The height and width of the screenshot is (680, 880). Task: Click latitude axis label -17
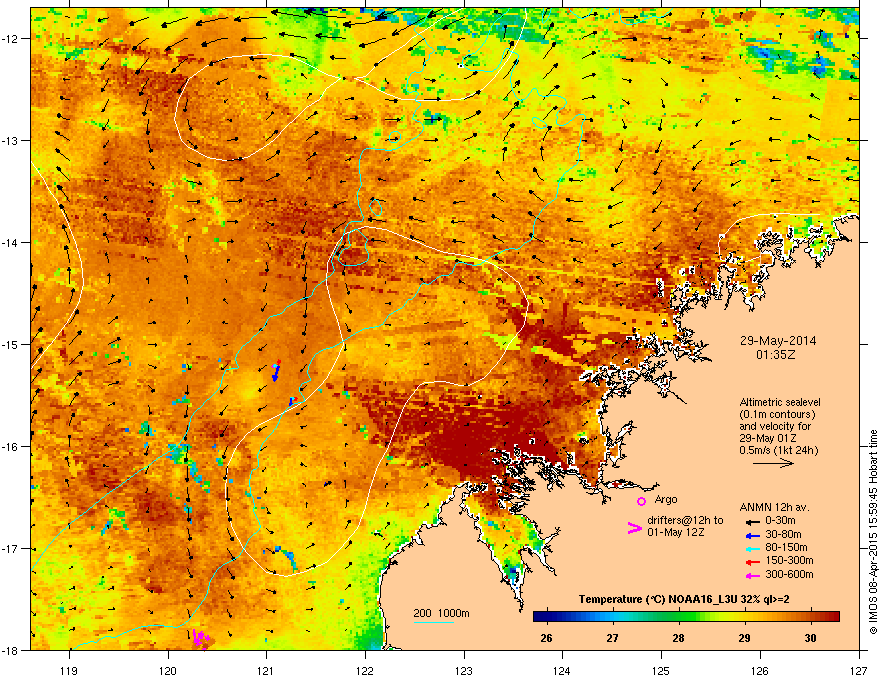(11, 548)
